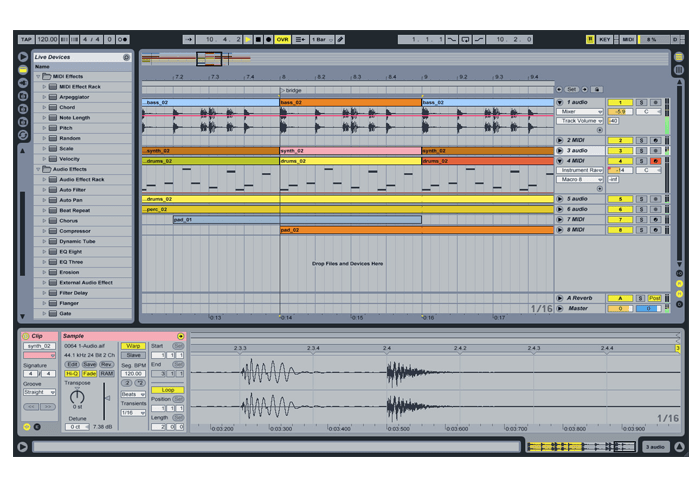
Task: Click the metronome button
Action: click(x=123, y=39)
